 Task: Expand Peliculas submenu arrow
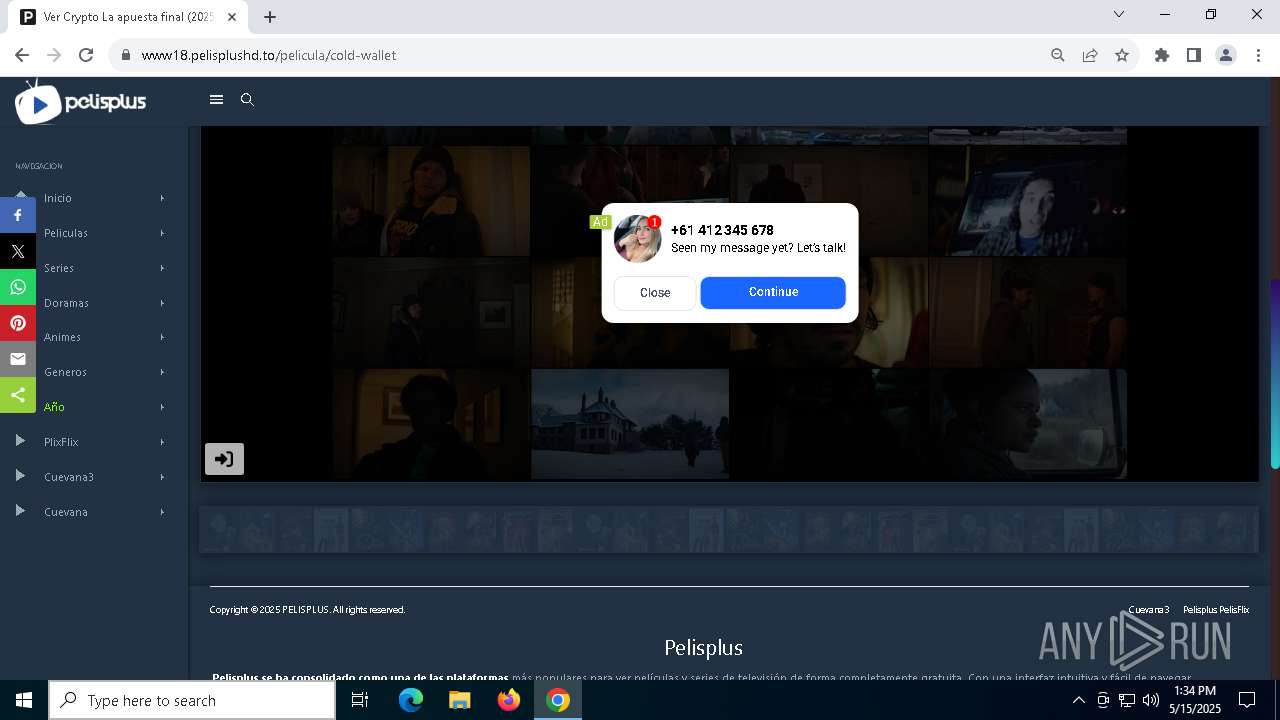coord(162,233)
